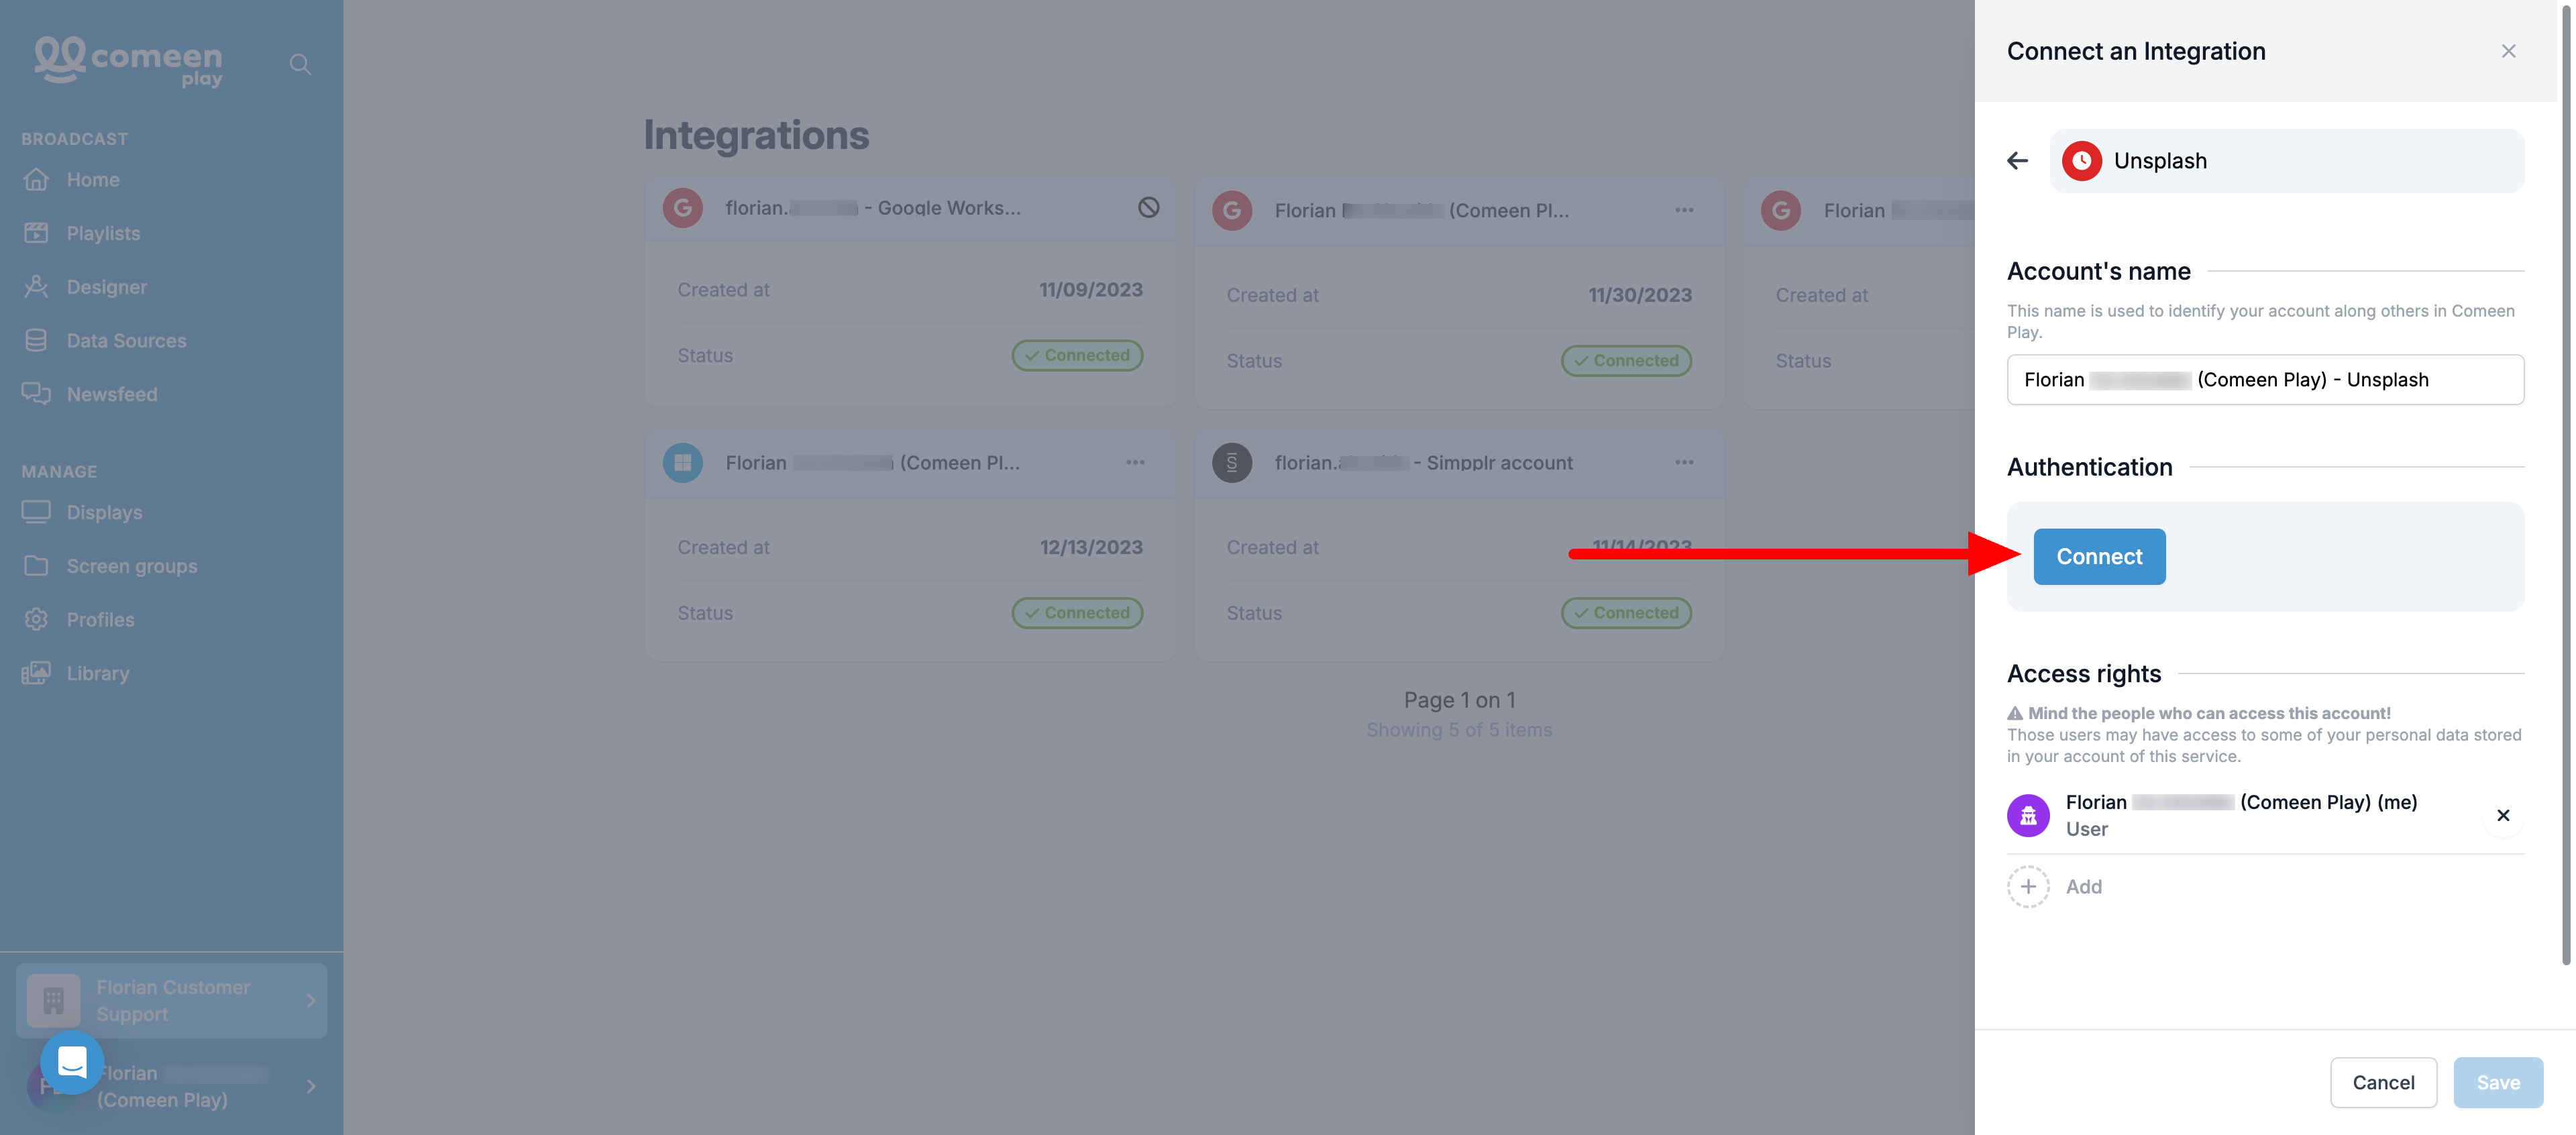Click the 'Mind the people' warning text
Screen dimensions: 2576x1135
tap(2209, 714)
